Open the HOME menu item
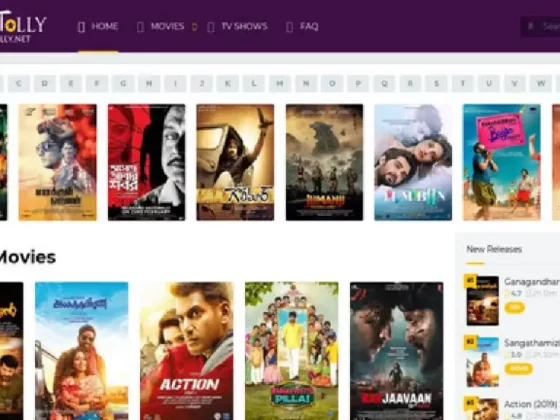The image size is (560, 420). pos(105,26)
